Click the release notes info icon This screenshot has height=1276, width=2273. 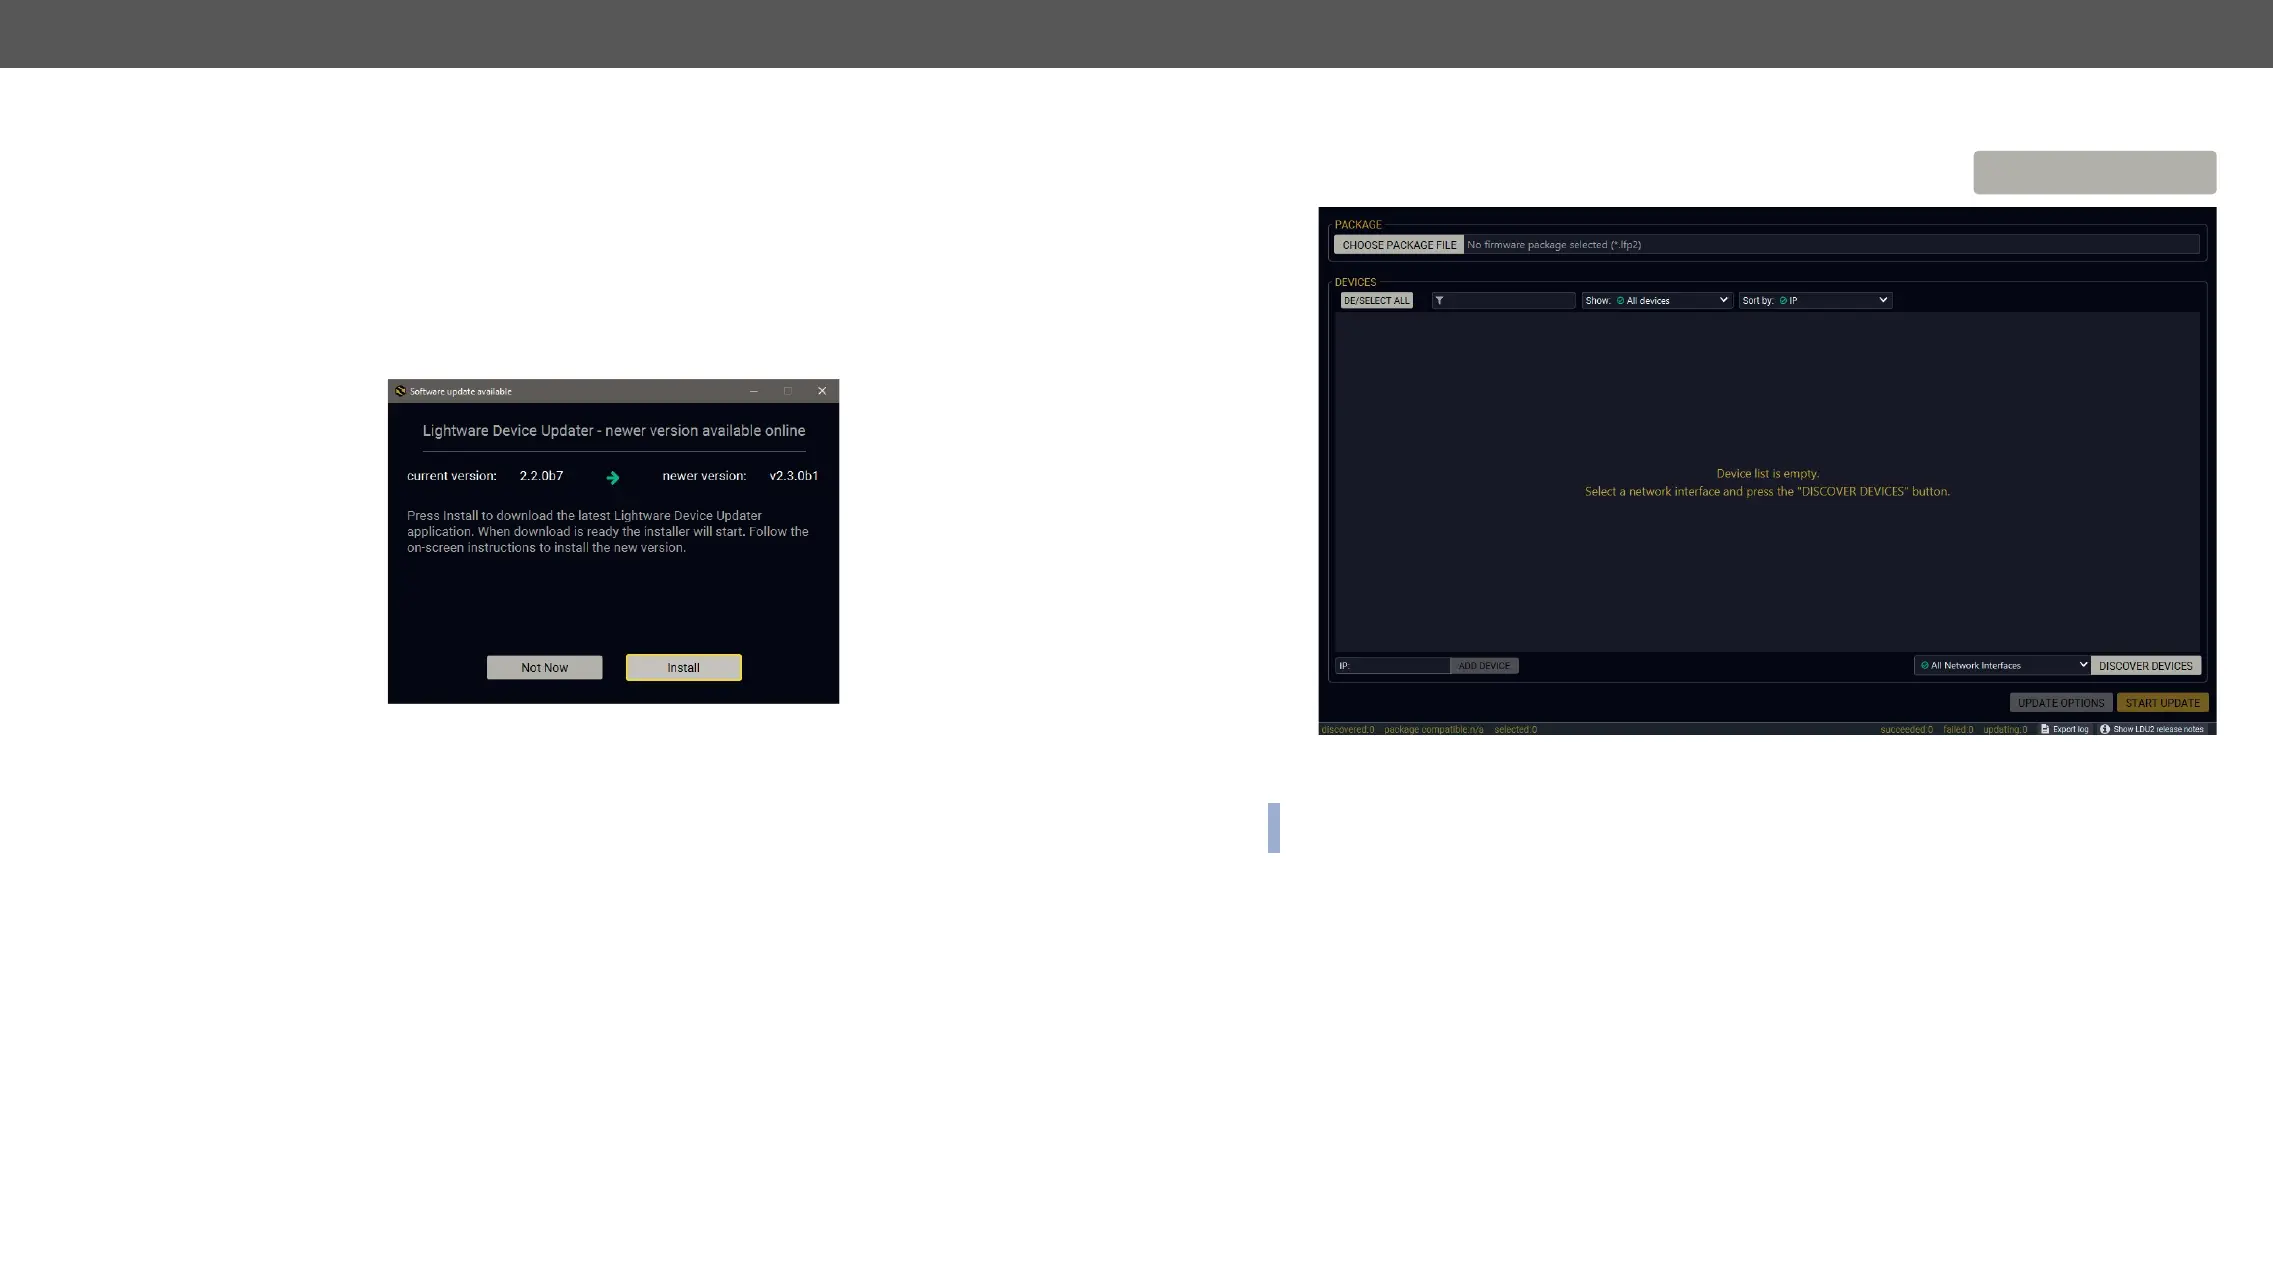(2105, 729)
